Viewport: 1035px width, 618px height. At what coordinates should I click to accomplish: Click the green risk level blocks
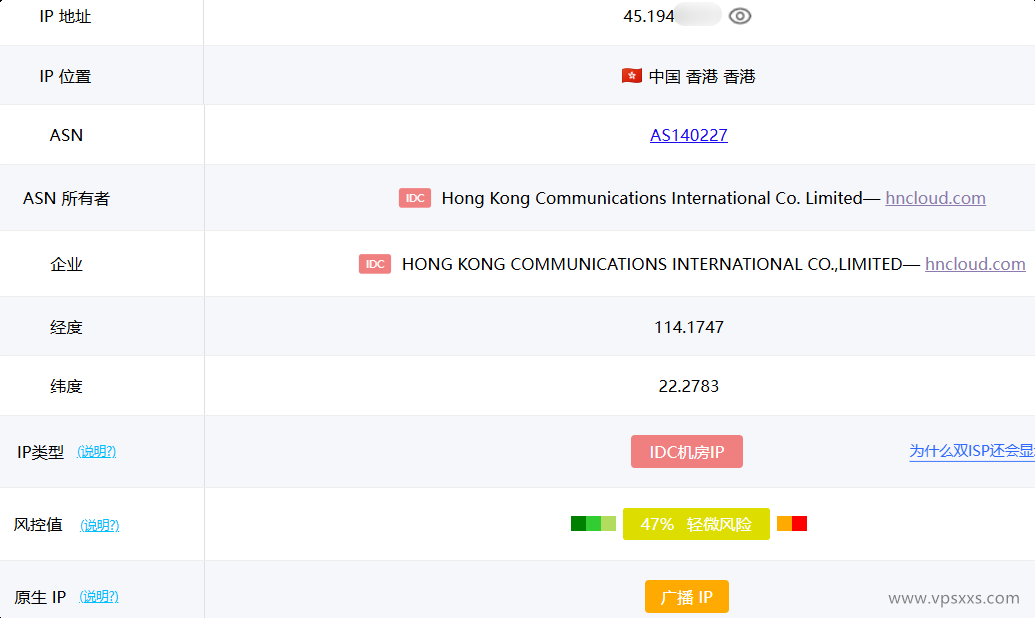point(593,523)
